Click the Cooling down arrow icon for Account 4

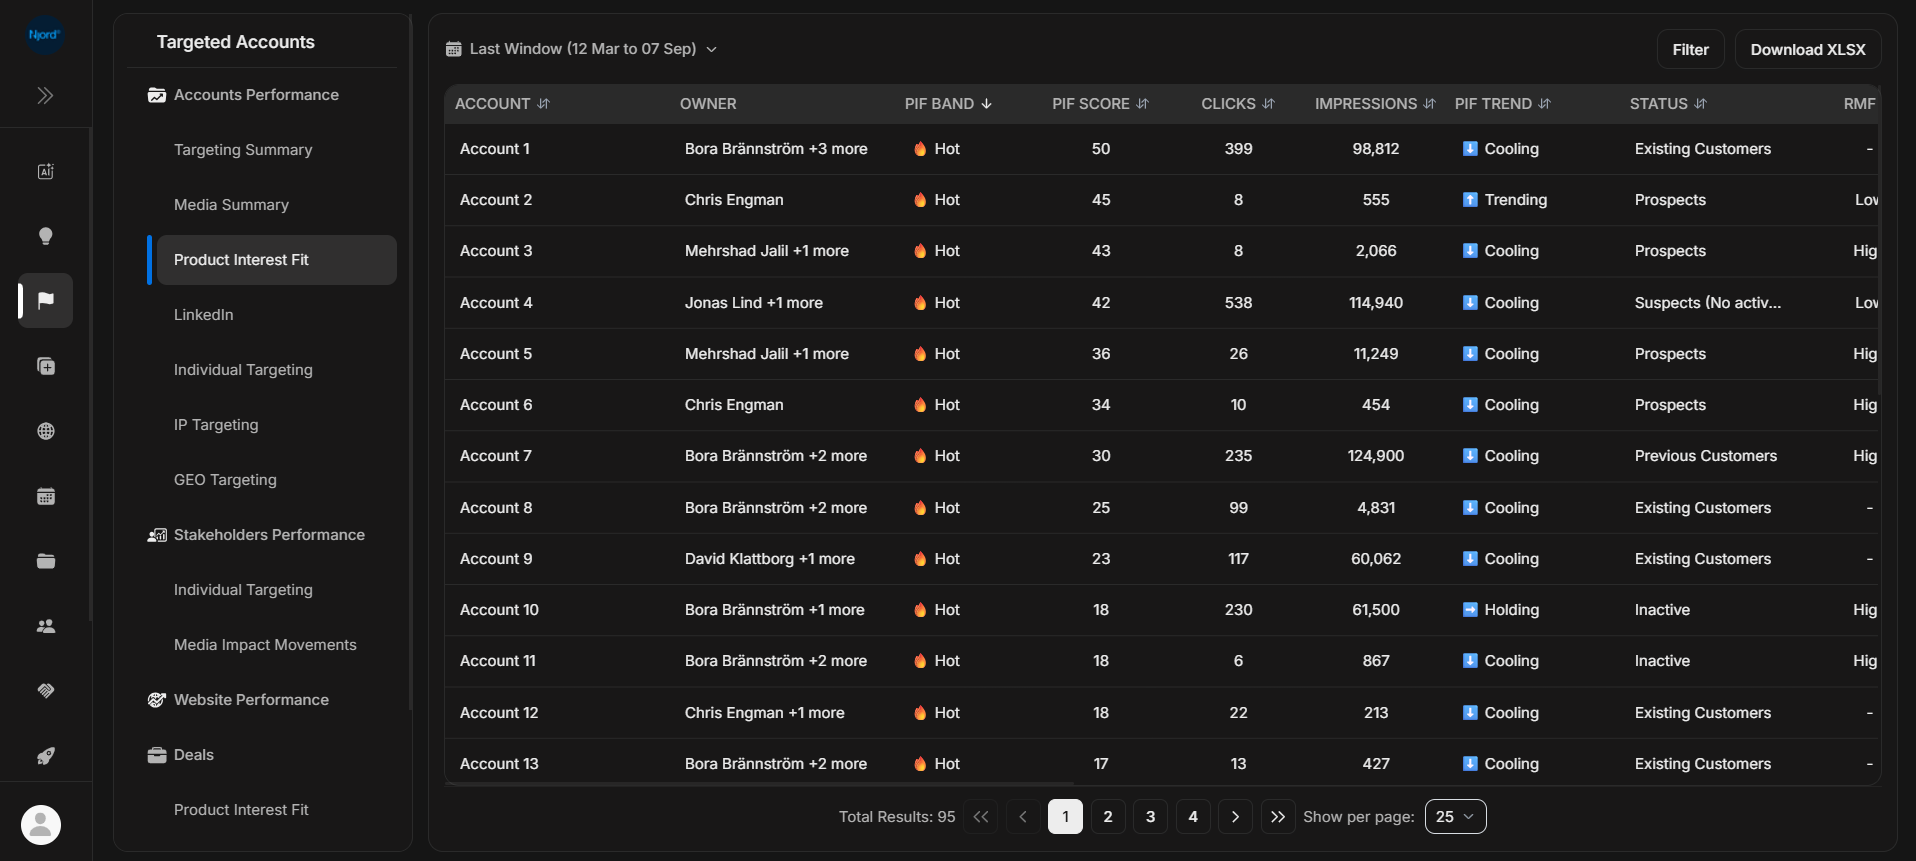pyautogui.click(x=1470, y=303)
